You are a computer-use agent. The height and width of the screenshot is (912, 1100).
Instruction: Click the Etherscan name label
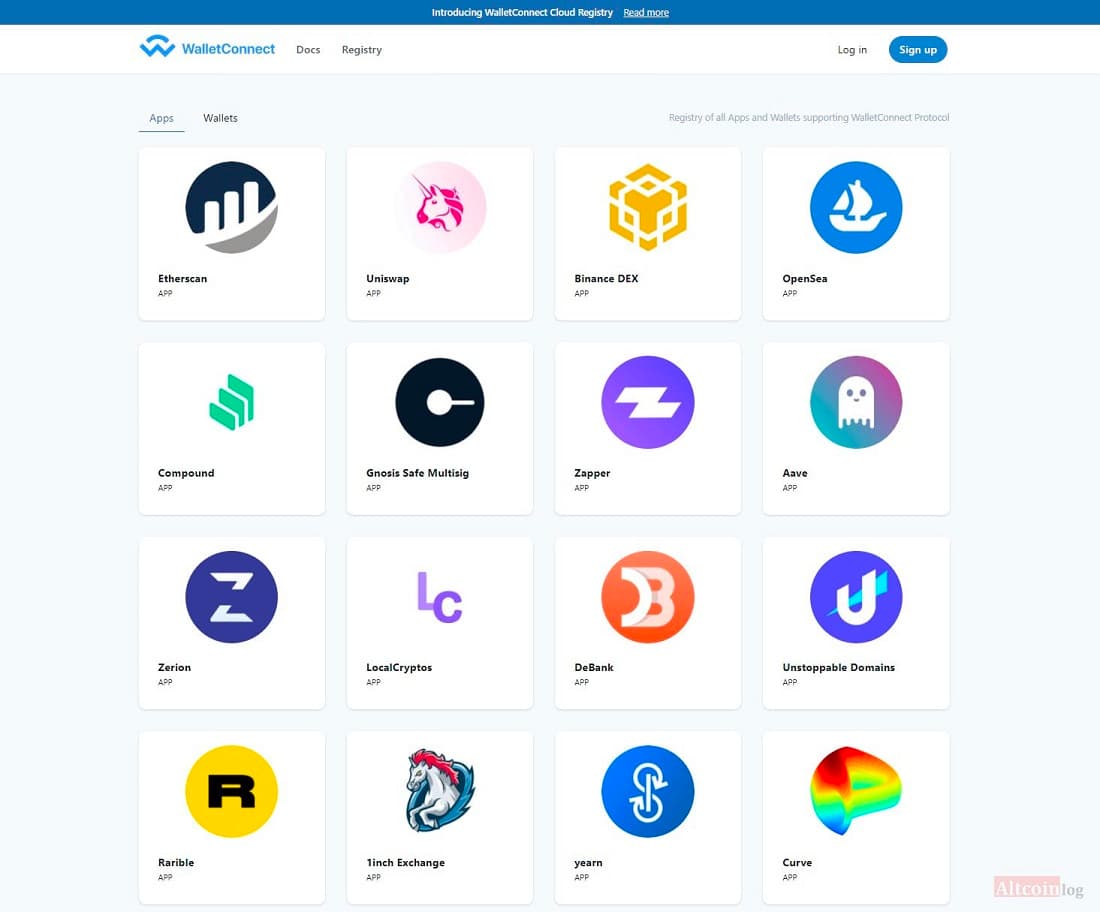point(182,279)
